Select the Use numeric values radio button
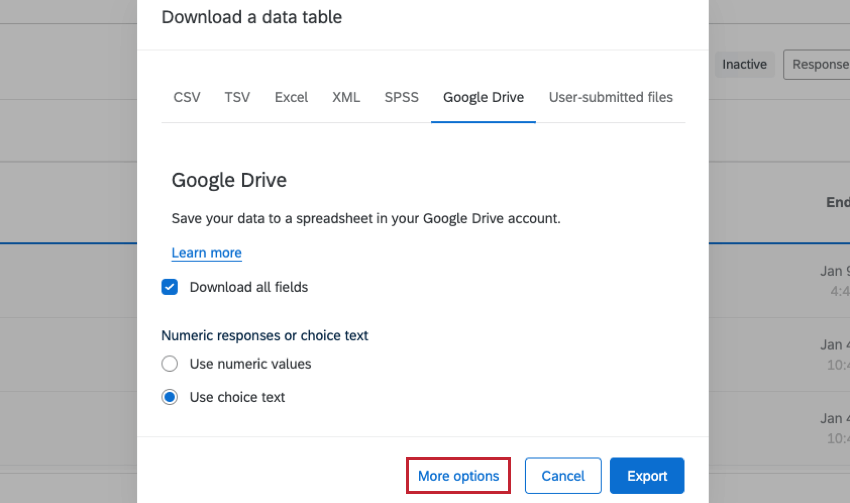 [x=170, y=364]
